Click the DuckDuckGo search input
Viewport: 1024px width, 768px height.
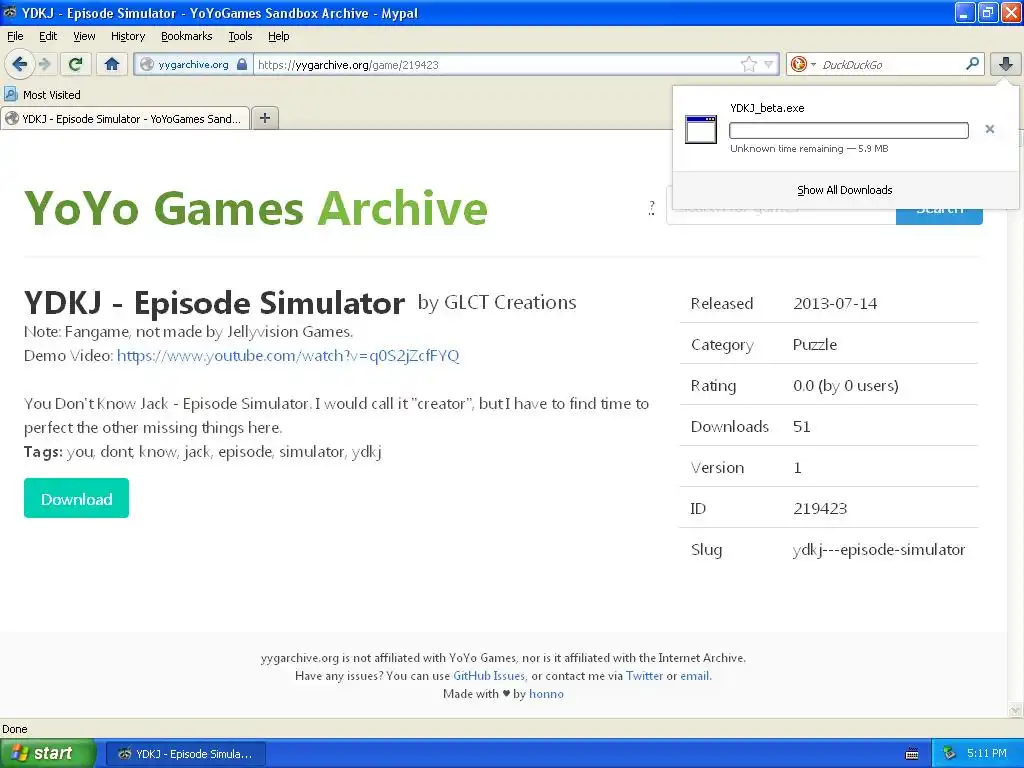(889, 64)
